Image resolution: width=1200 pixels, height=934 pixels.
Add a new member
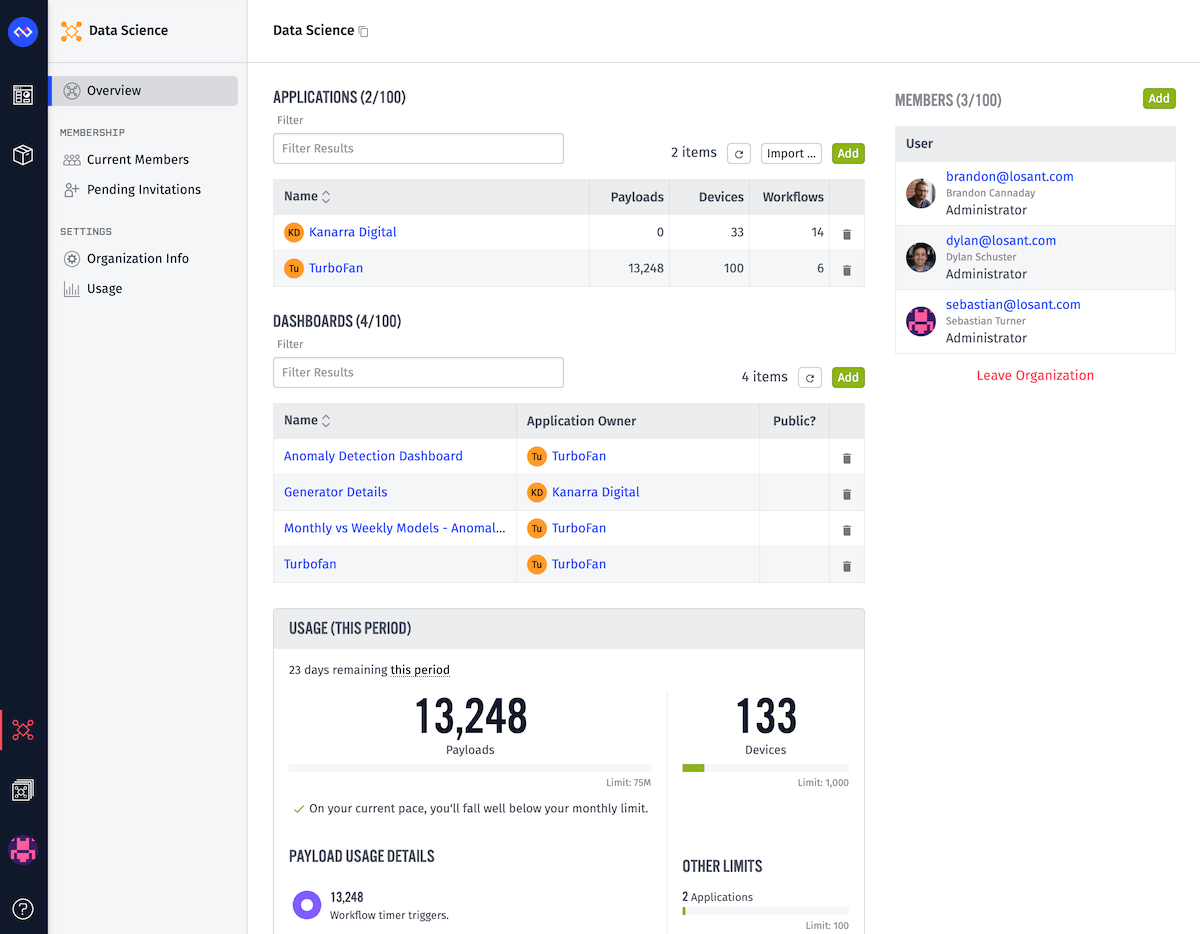pyautogui.click(x=1159, y=98)
